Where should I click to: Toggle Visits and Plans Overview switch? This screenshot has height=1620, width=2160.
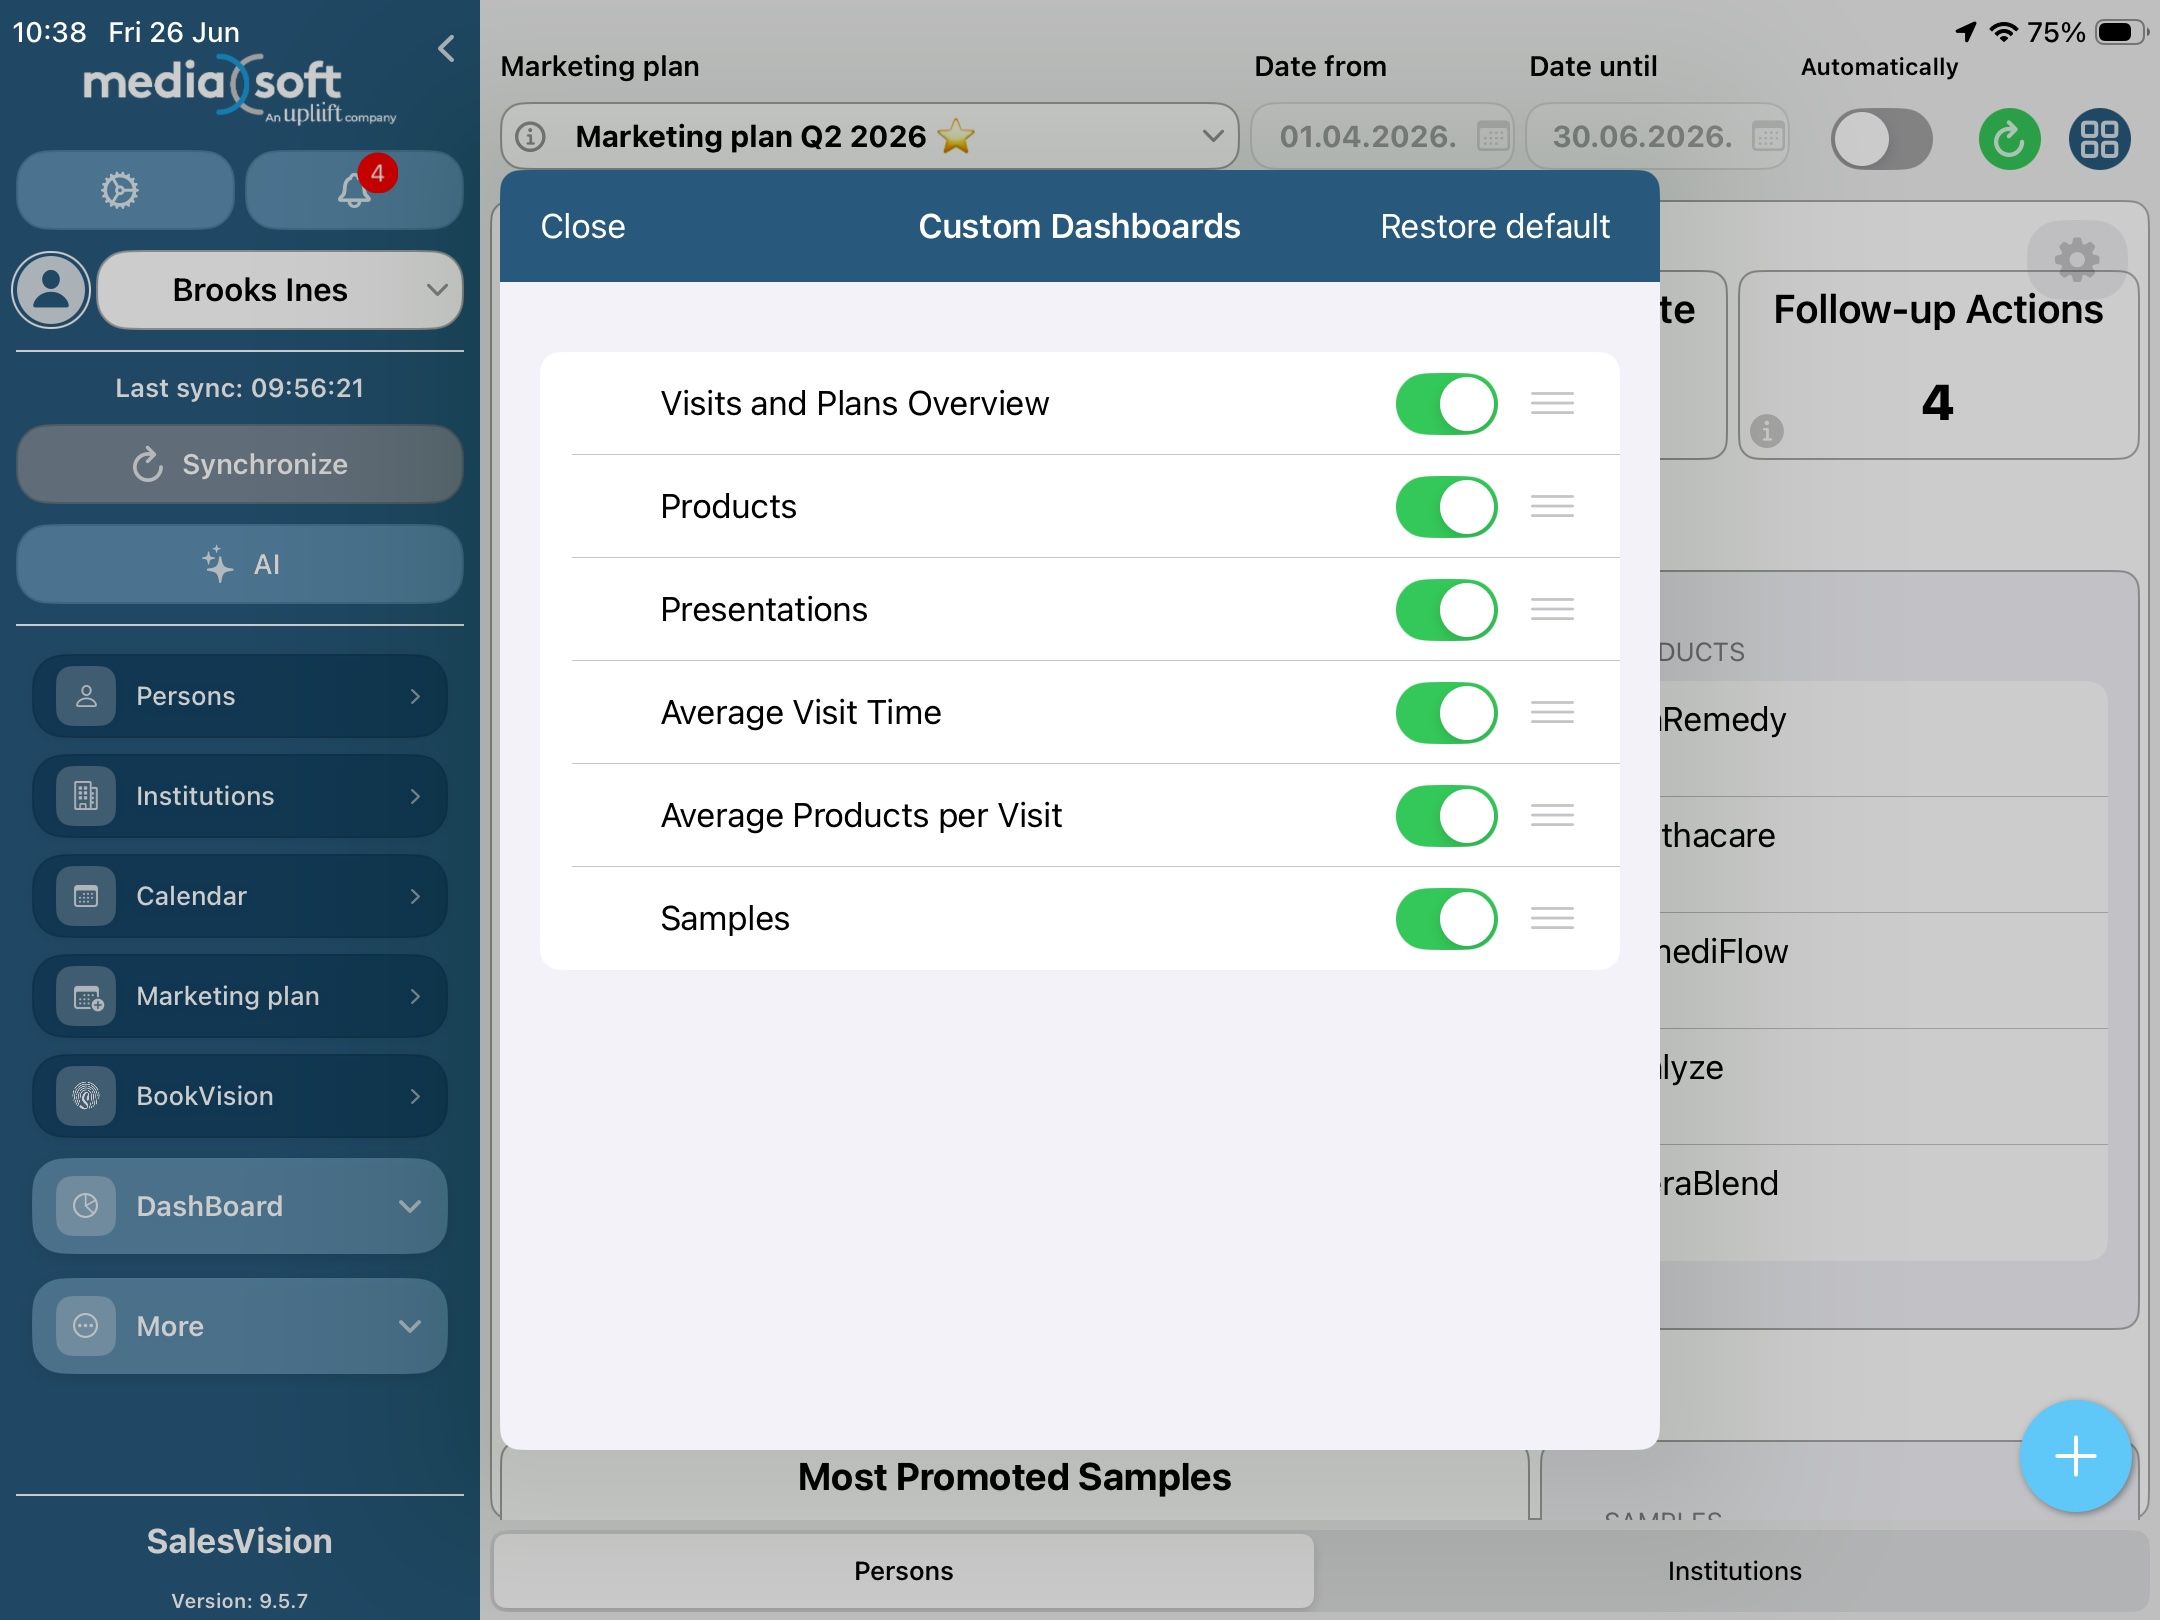[1446, 403]
